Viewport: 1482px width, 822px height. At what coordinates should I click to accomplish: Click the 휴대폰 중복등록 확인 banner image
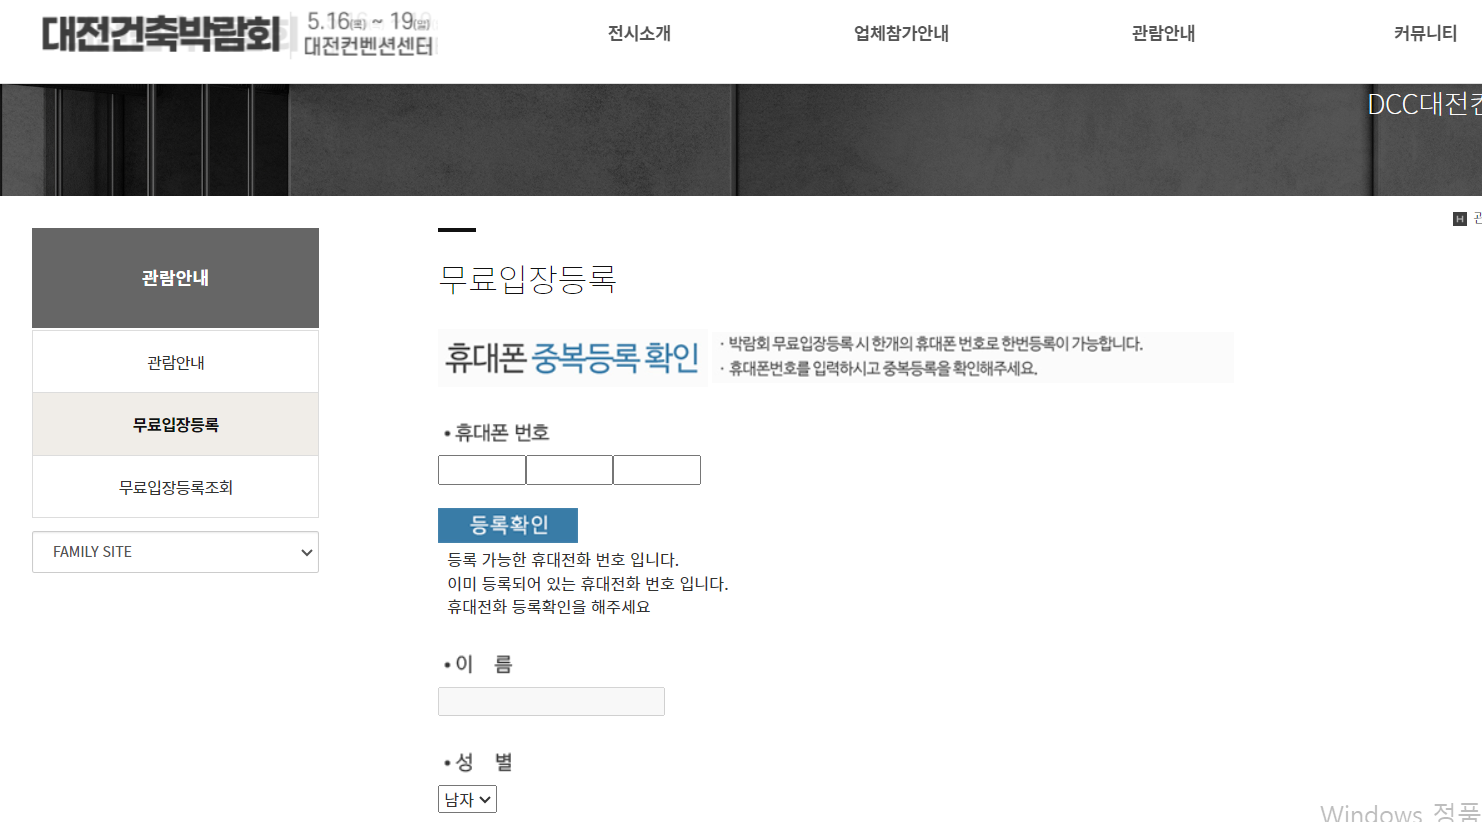571,357
